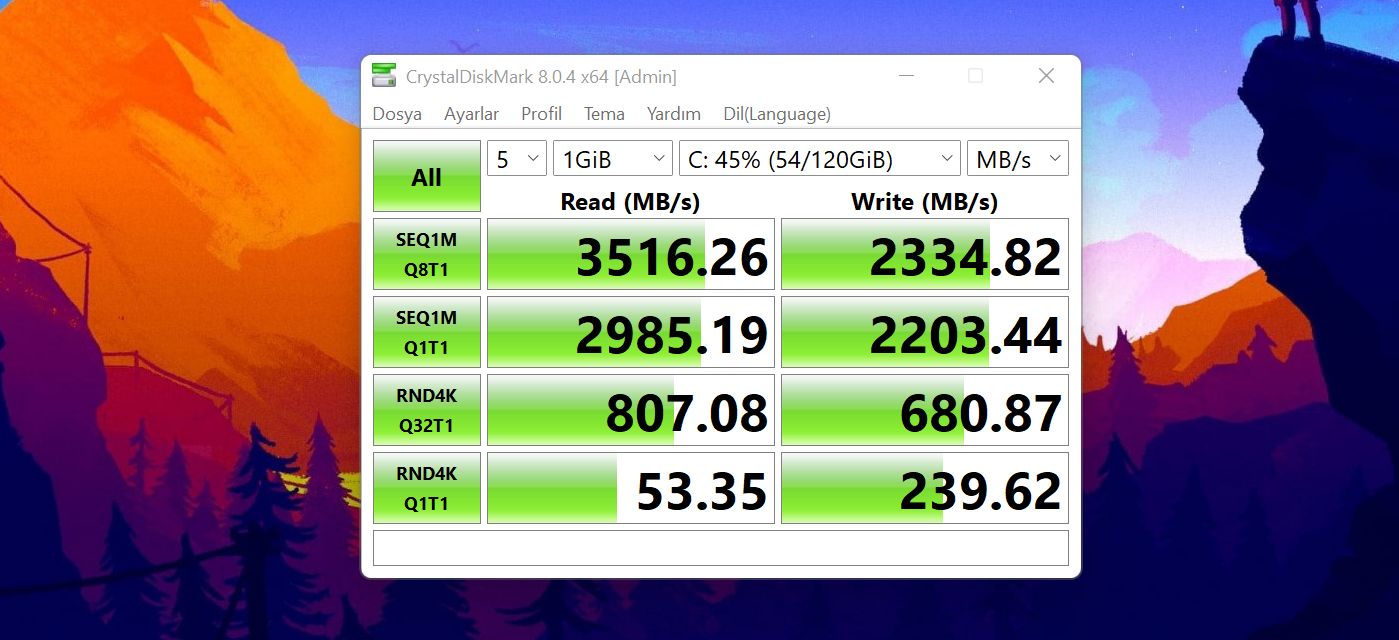The height and width of the screenshot is (640, 1399).
Task: Click the 239.62 random write result
Action: click(925, 488)
